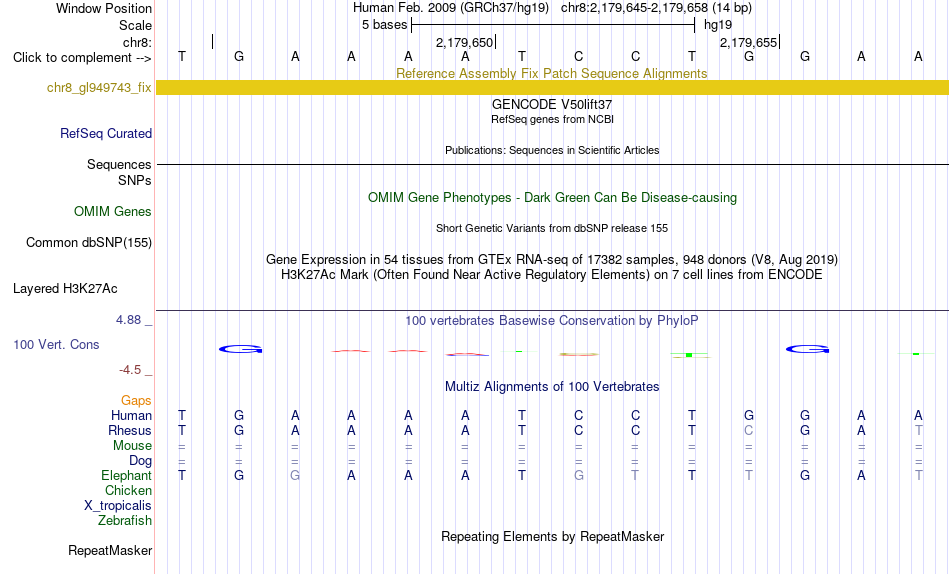Click the 2,179,655 position marker
Image resolution: width=950 pixels, height=574 pixels.
tap(748, 42)
